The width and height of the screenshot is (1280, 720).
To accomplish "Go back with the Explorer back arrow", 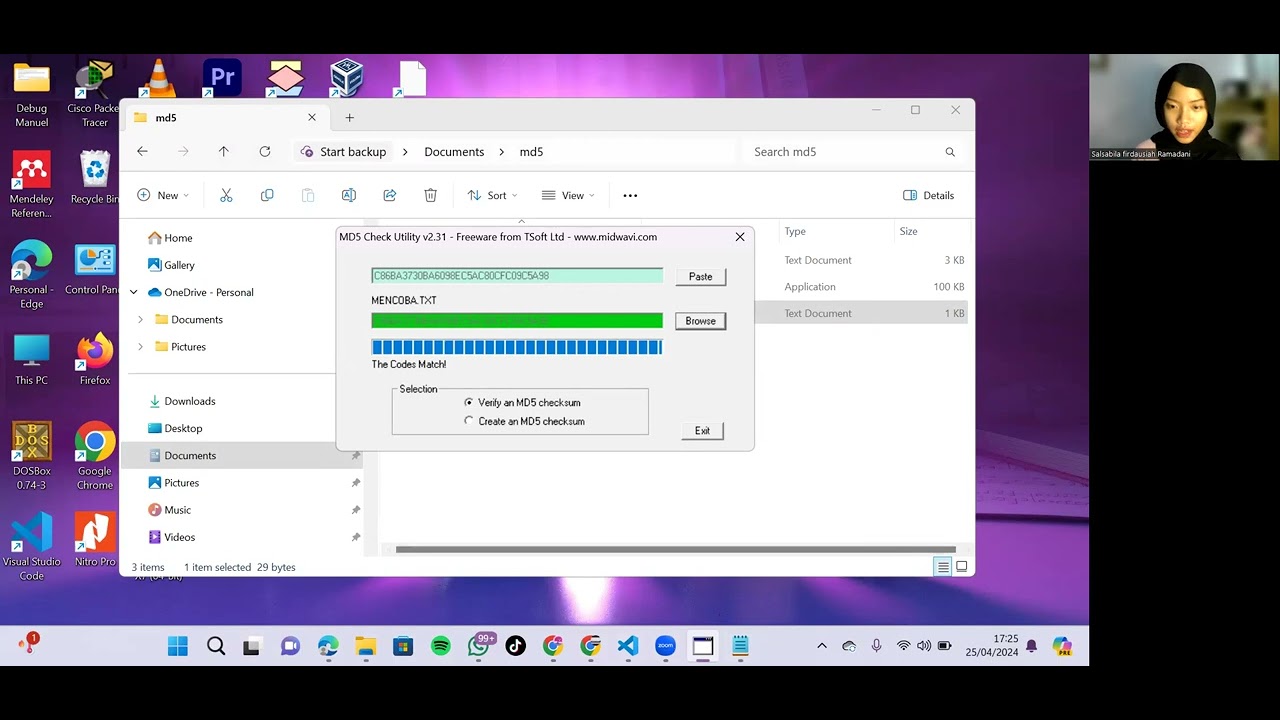I will tap(142, 152).
